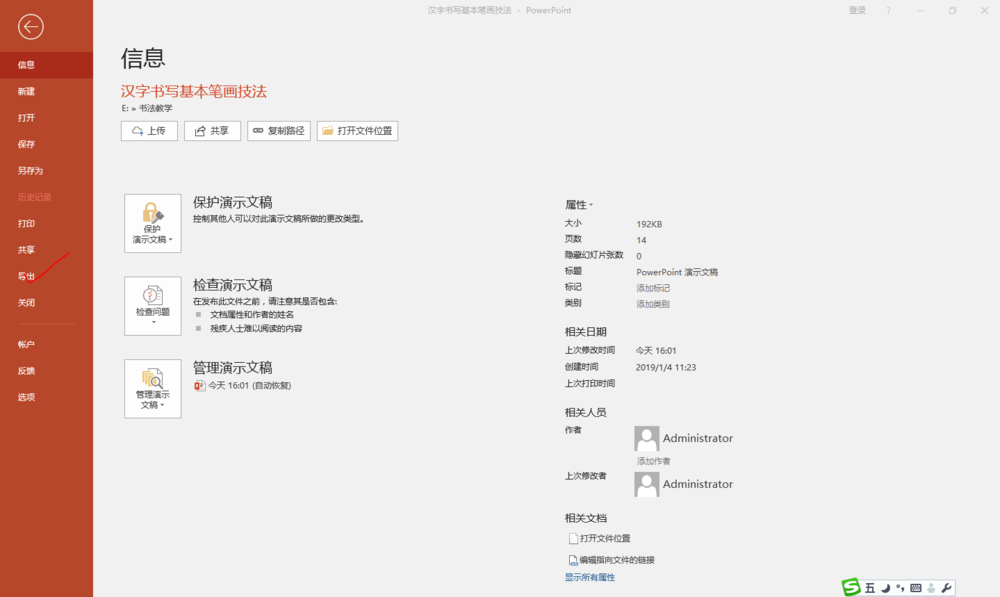Open the auto-recovered version 今天 16:01
1000x597 pixels.
(249, 385)
